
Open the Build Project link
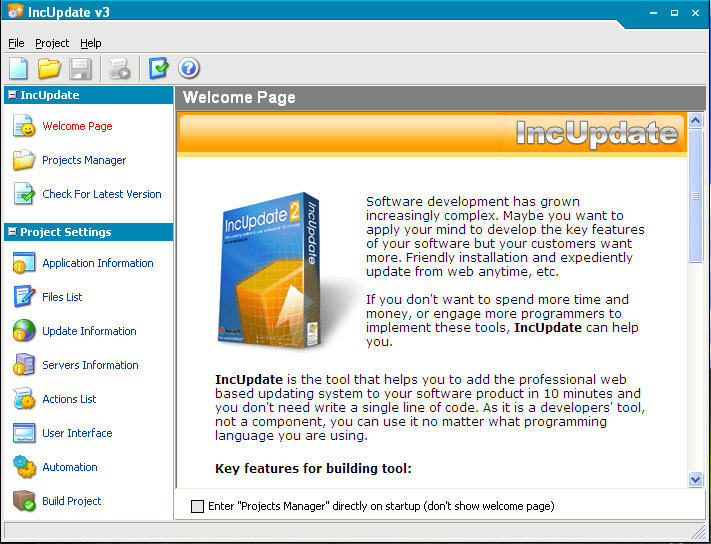72,501
